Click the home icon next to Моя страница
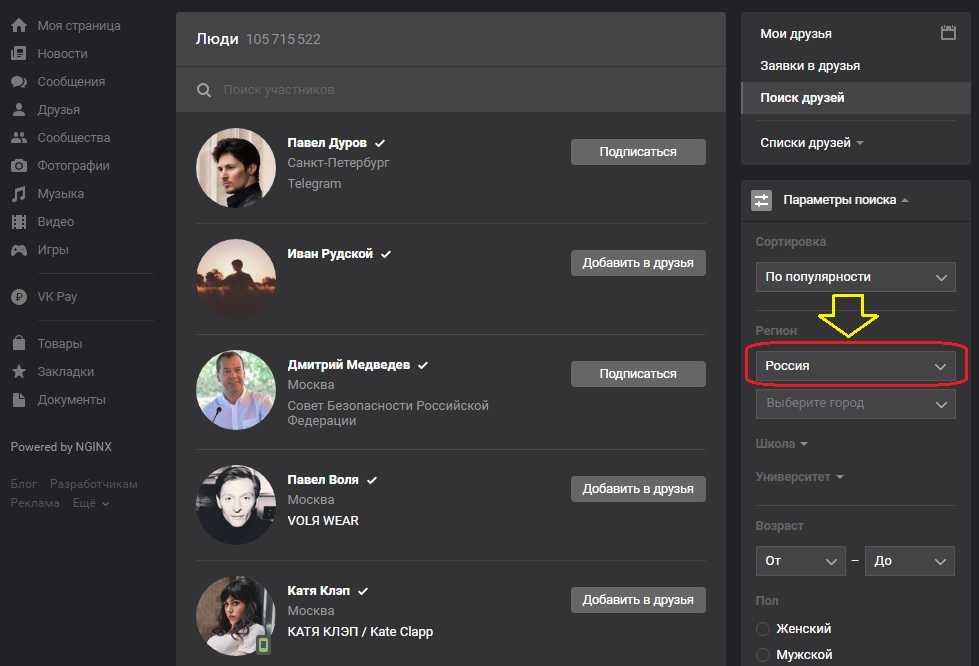 [18, 25]
